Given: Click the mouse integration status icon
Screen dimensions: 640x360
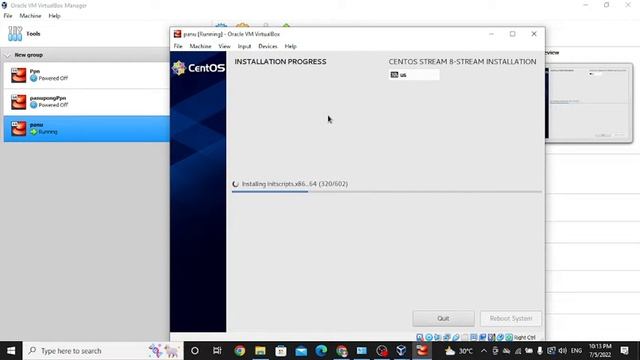Looking at the screenshot, I should 500,337.
